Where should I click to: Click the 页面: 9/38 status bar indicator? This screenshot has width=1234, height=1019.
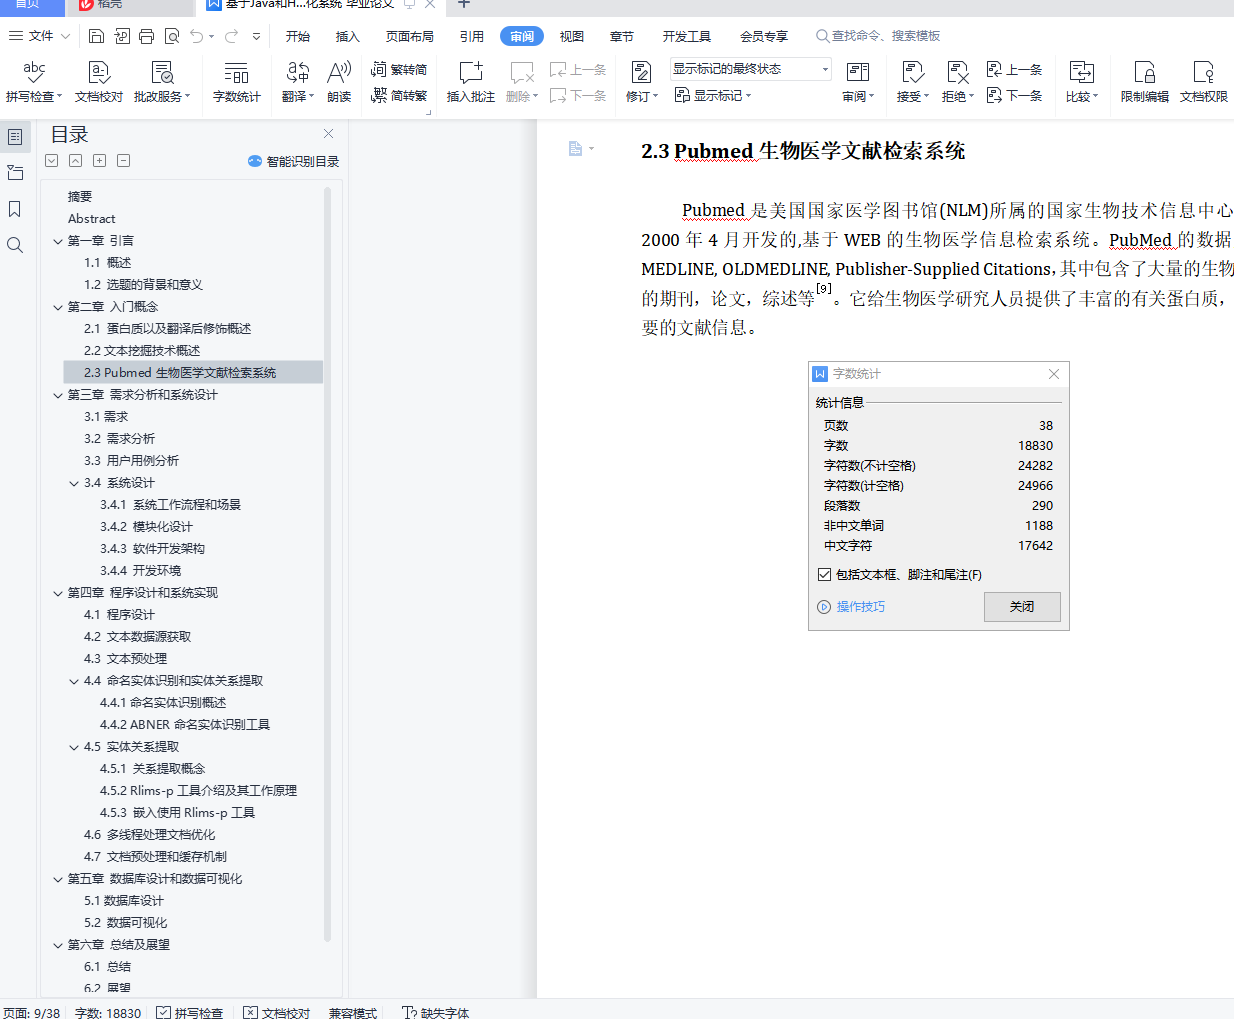(x=32, y=1012)
